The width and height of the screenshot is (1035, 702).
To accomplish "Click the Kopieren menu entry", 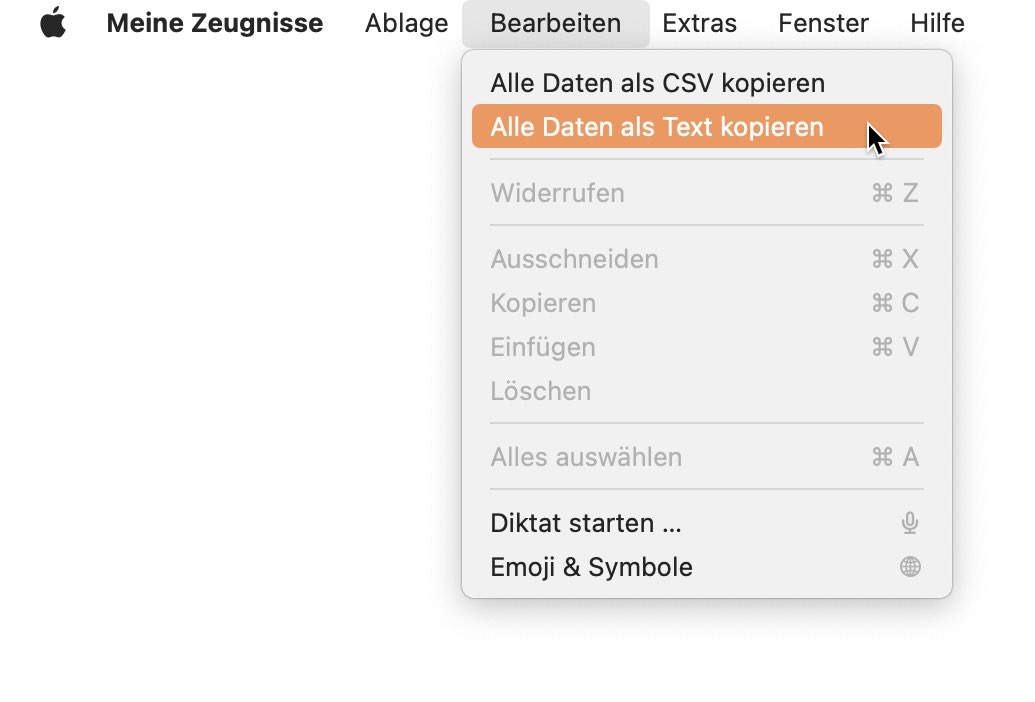I will click(706, 303).
